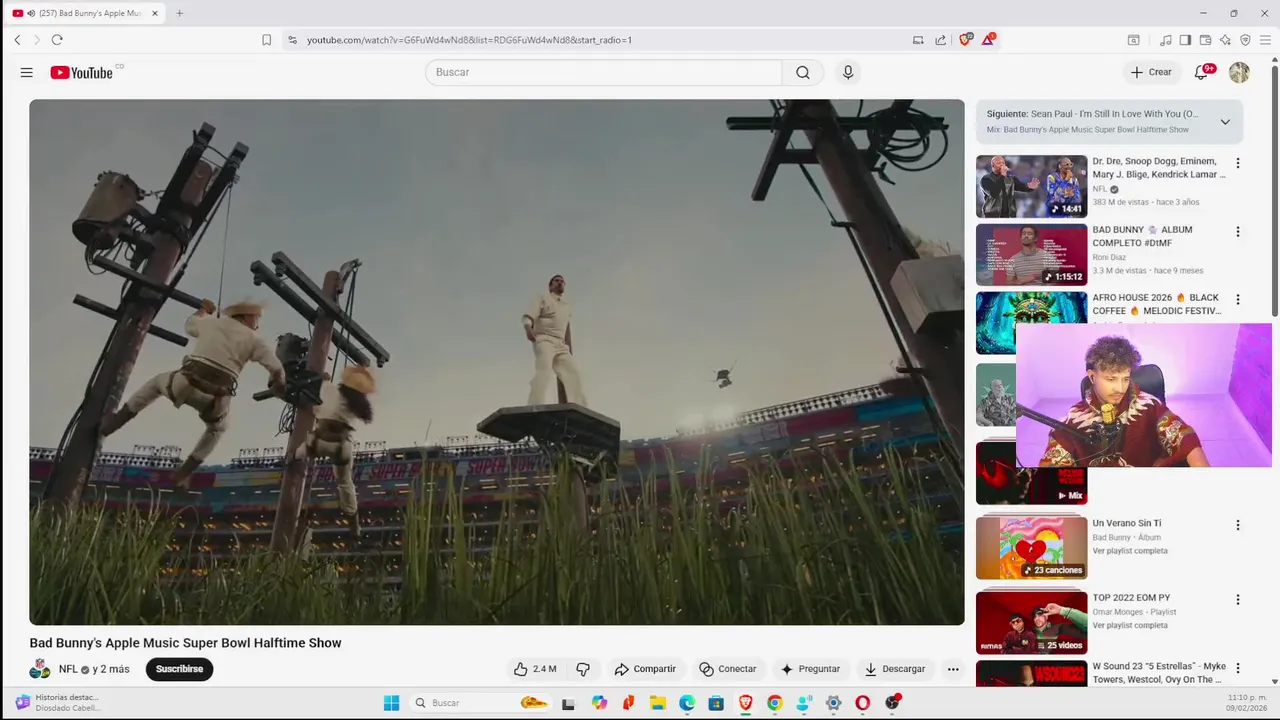Open more actions below the video
This screenshot has width=1280, height=720.
click(953, 669)
